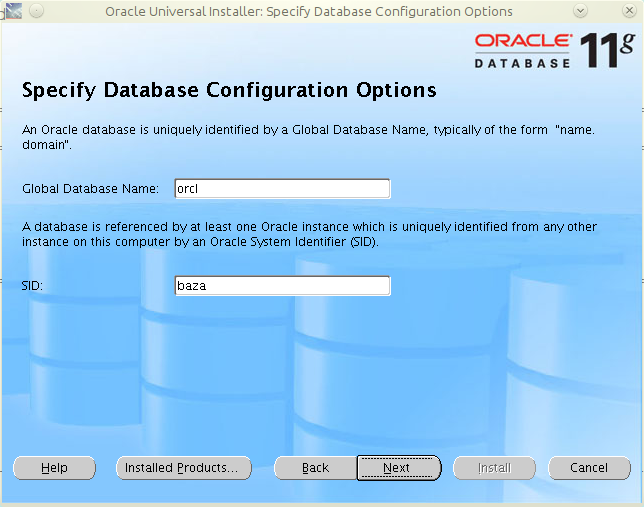644x507 pixels.
Task: Click the SID input field containing baza
Action: 282,286
